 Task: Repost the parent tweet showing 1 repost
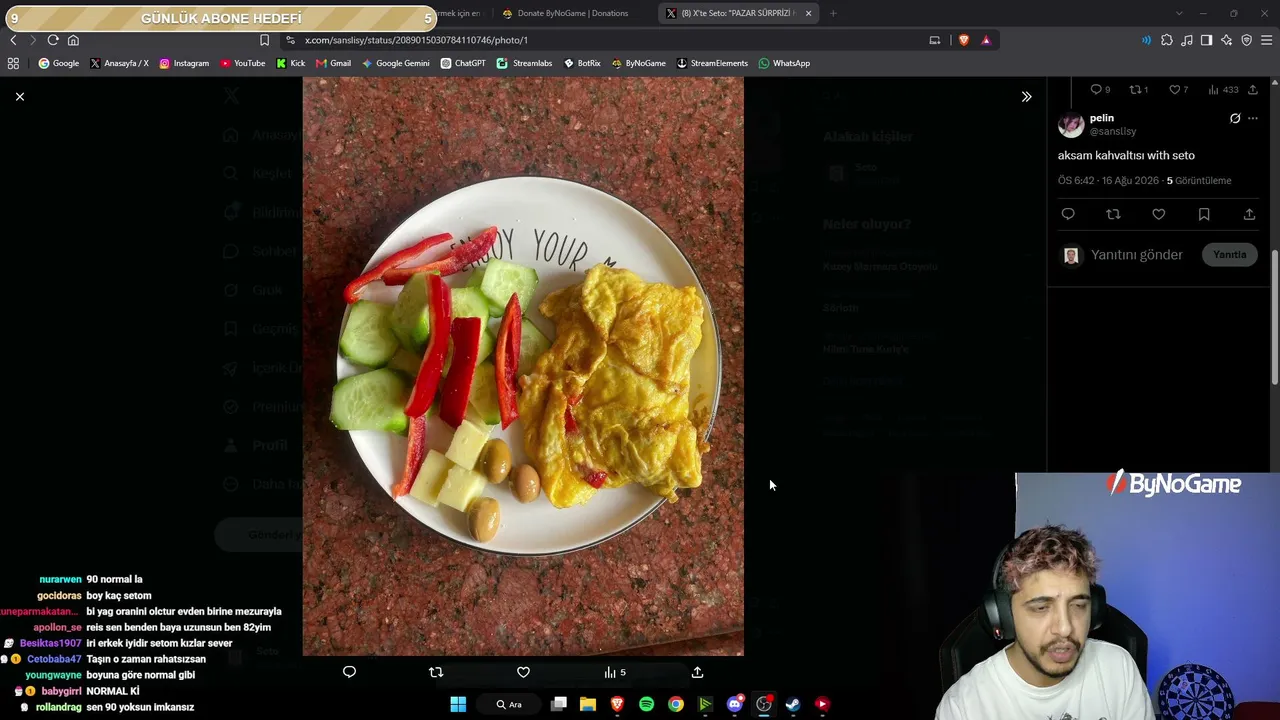pyautogui.click(x=1139, y=90)
